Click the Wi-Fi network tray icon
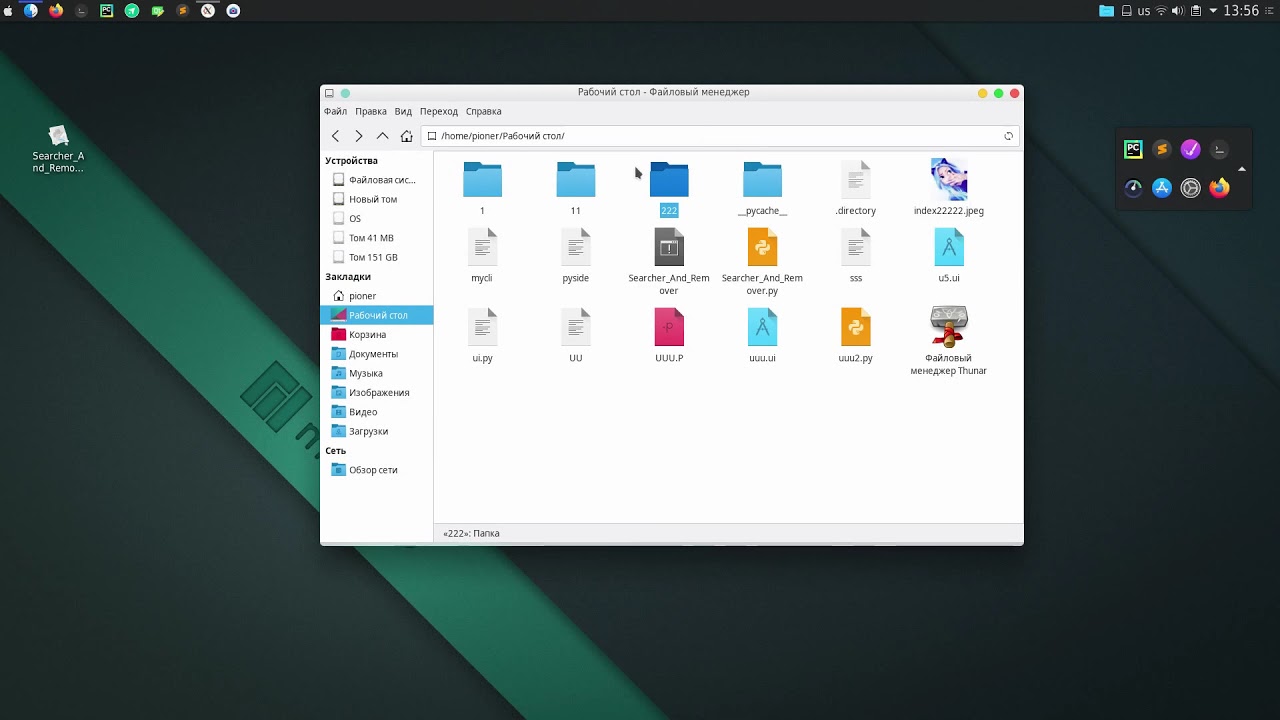The width and height of the screenshot is (1280, 720). coord(1161,11)
